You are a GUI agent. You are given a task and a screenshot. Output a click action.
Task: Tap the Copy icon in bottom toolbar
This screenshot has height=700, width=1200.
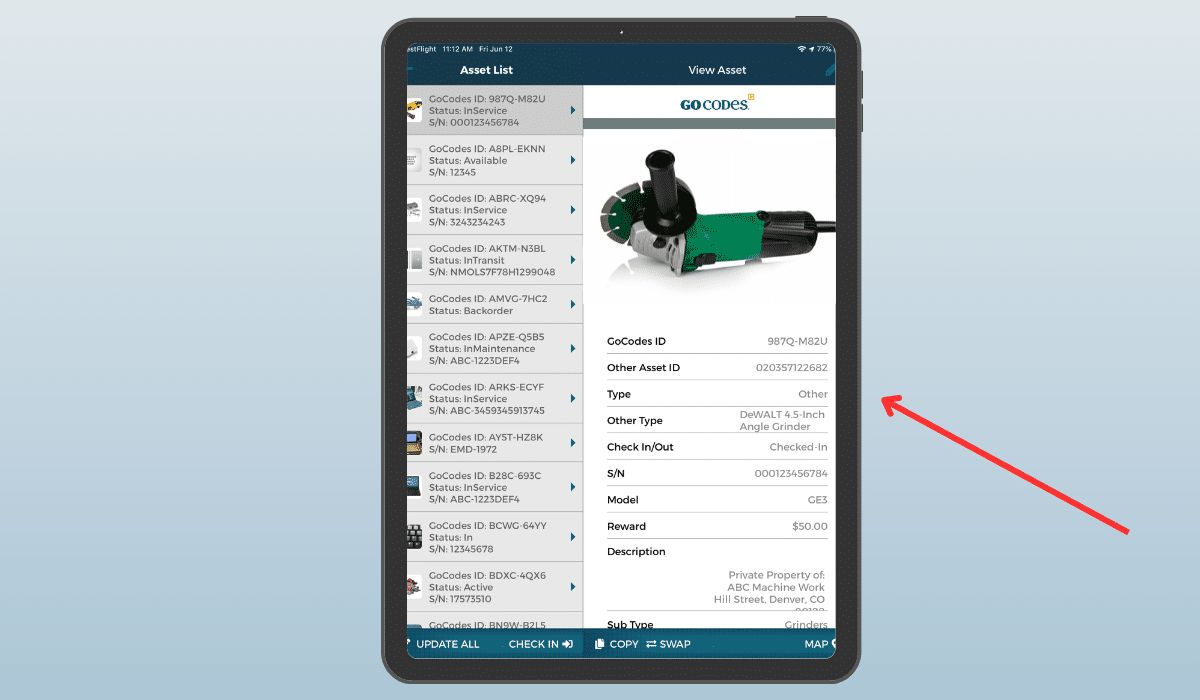click(600, 645)
